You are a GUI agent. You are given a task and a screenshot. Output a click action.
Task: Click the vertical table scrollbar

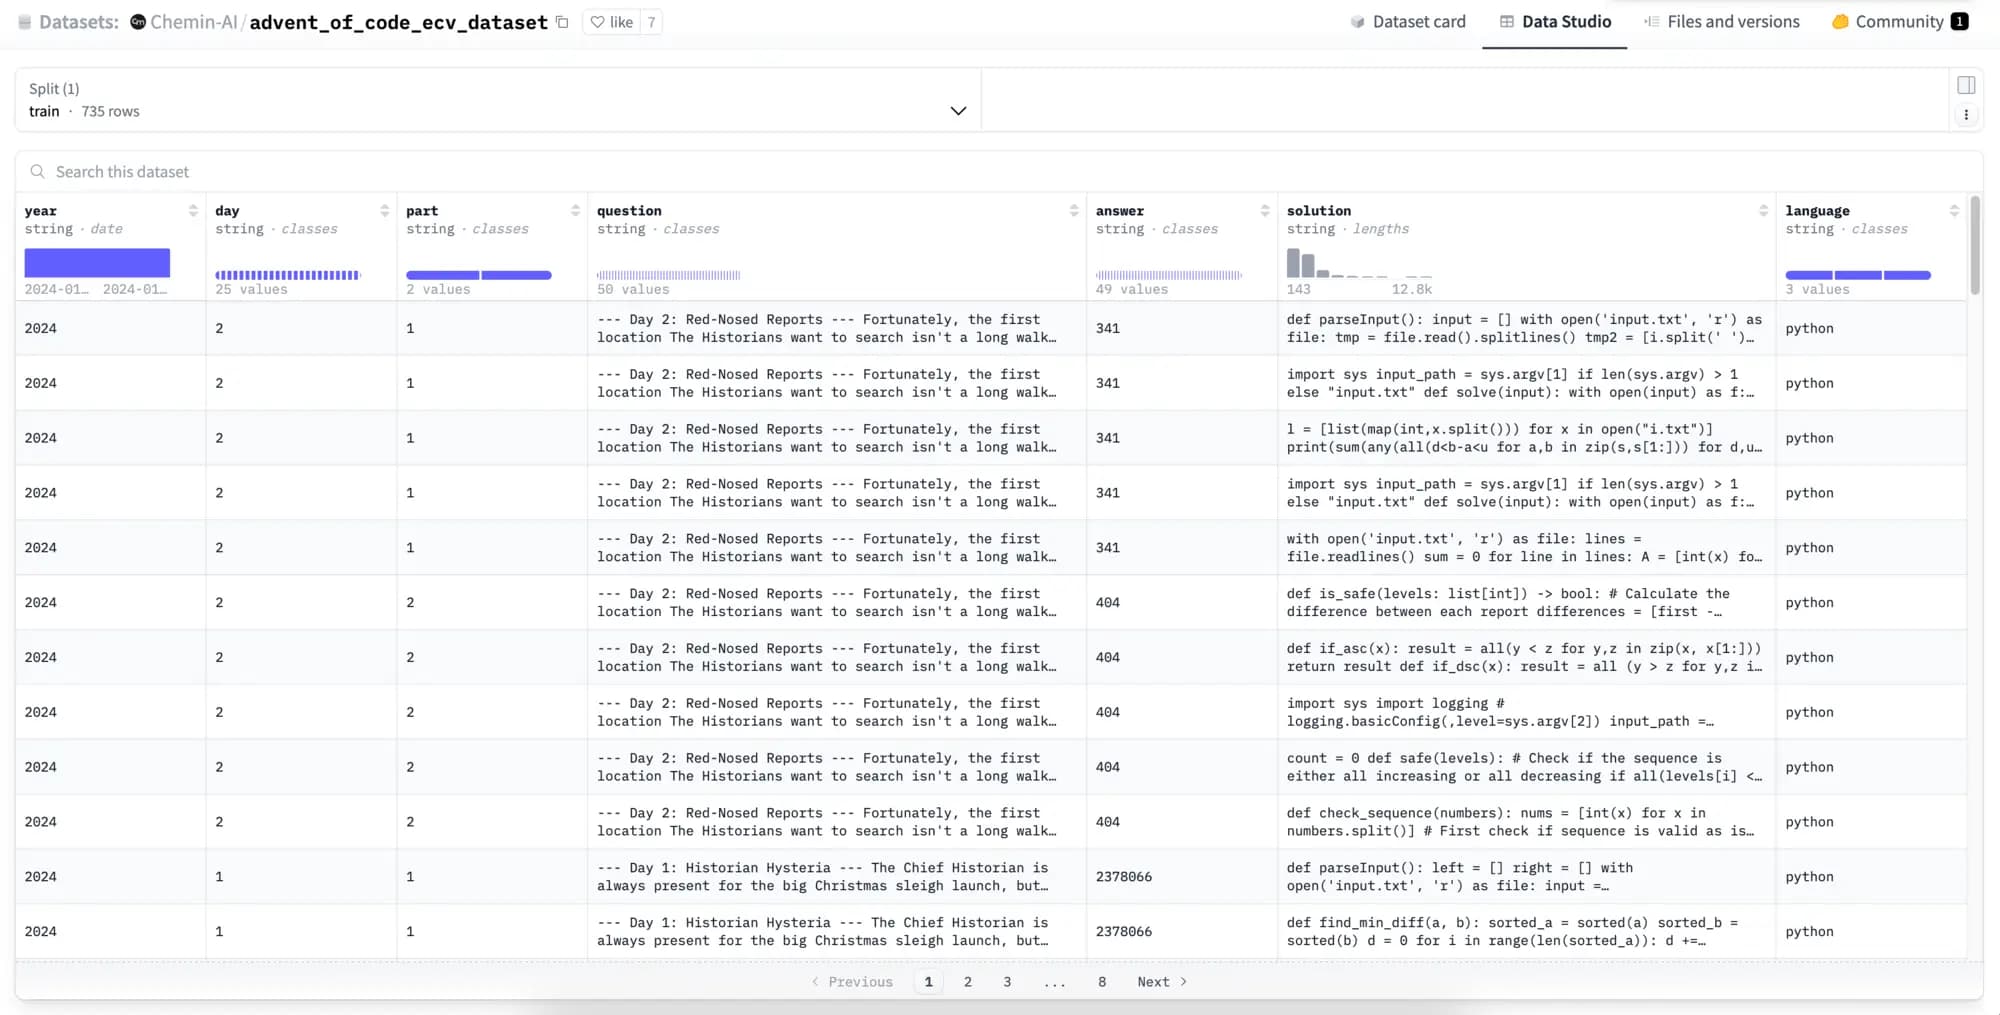click(1975, 245)
